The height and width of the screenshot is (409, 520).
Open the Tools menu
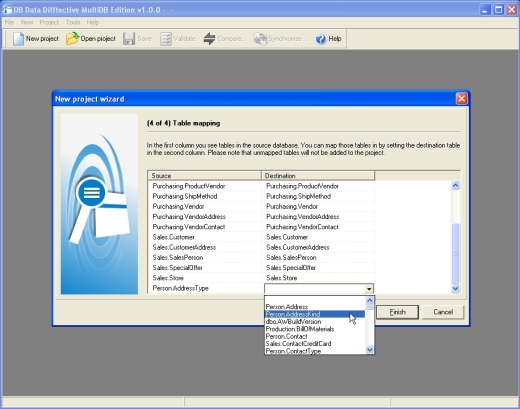(x=73, y=22)
